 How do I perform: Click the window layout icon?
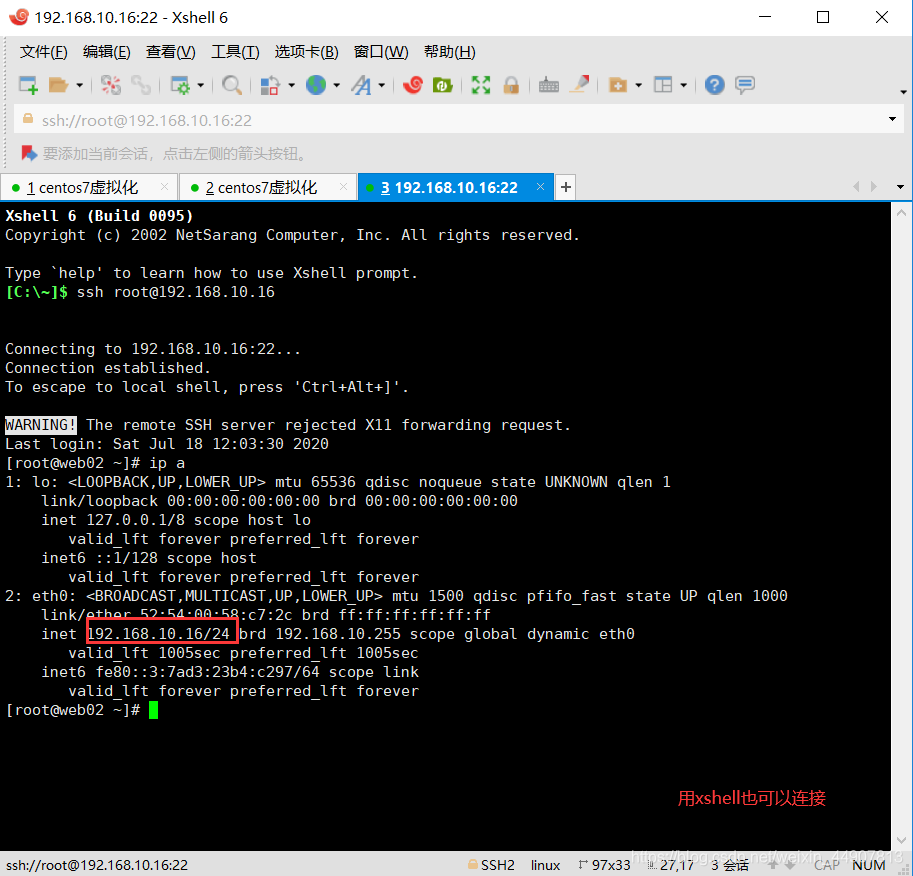click(663, 85)
